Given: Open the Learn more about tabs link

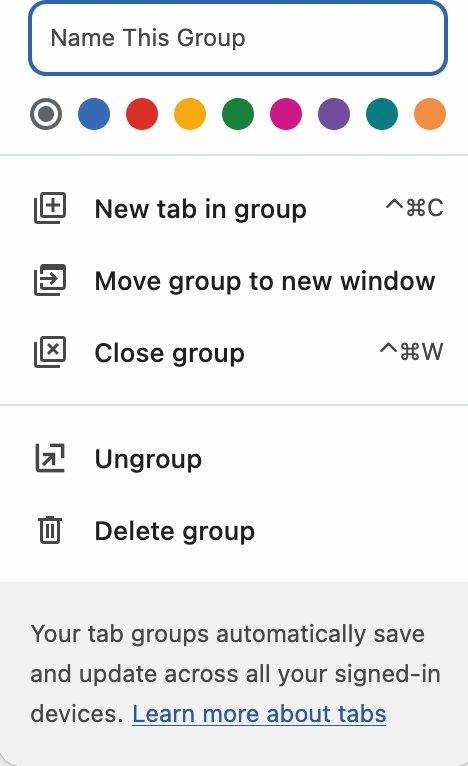Looking at the screenshot, I should click(x=259, y=714).
